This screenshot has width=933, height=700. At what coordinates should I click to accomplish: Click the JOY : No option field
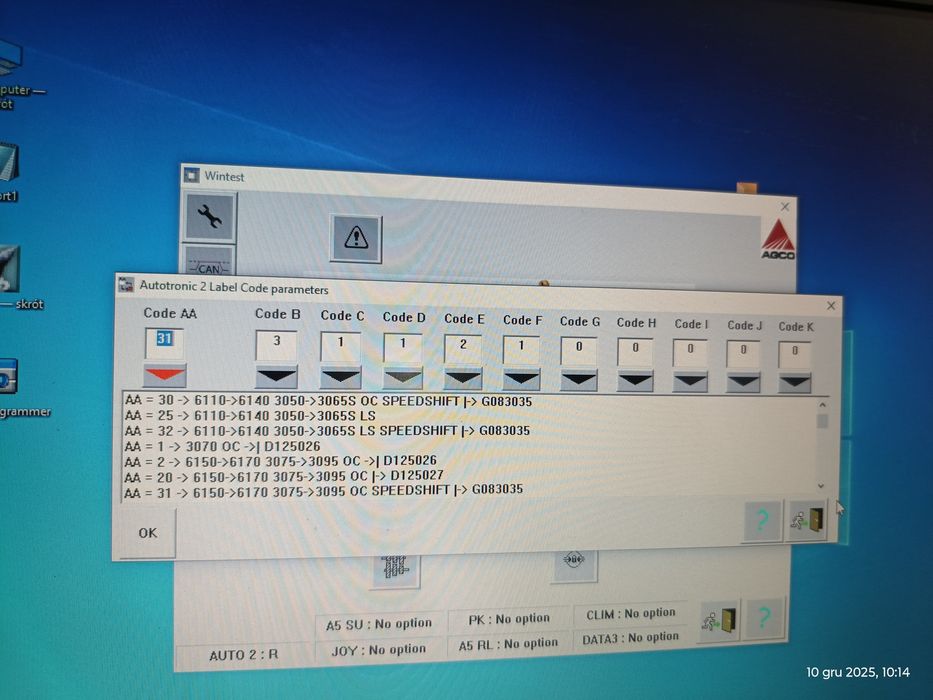[379, 649]
